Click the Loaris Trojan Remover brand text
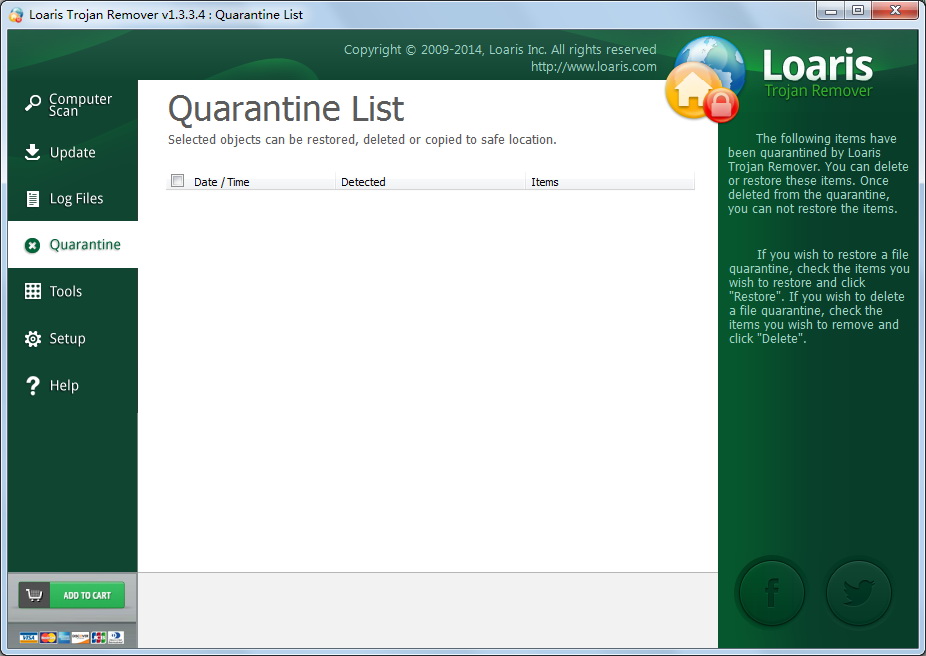 [818, 74]
